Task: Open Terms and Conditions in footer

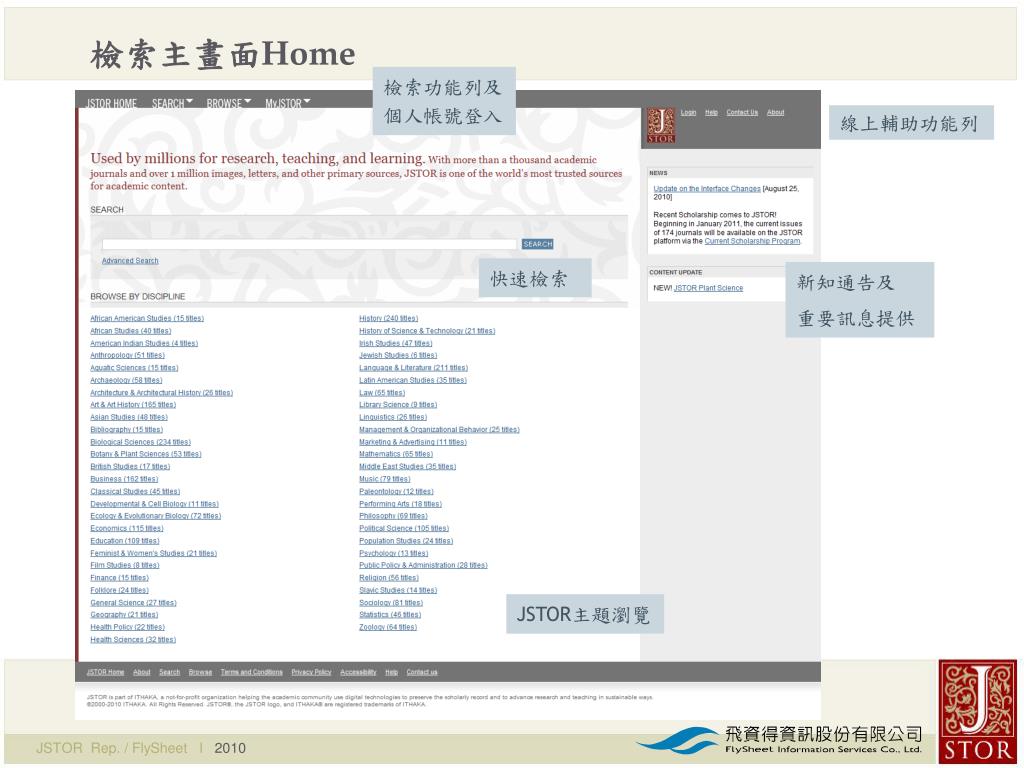Action: [251, 672]
